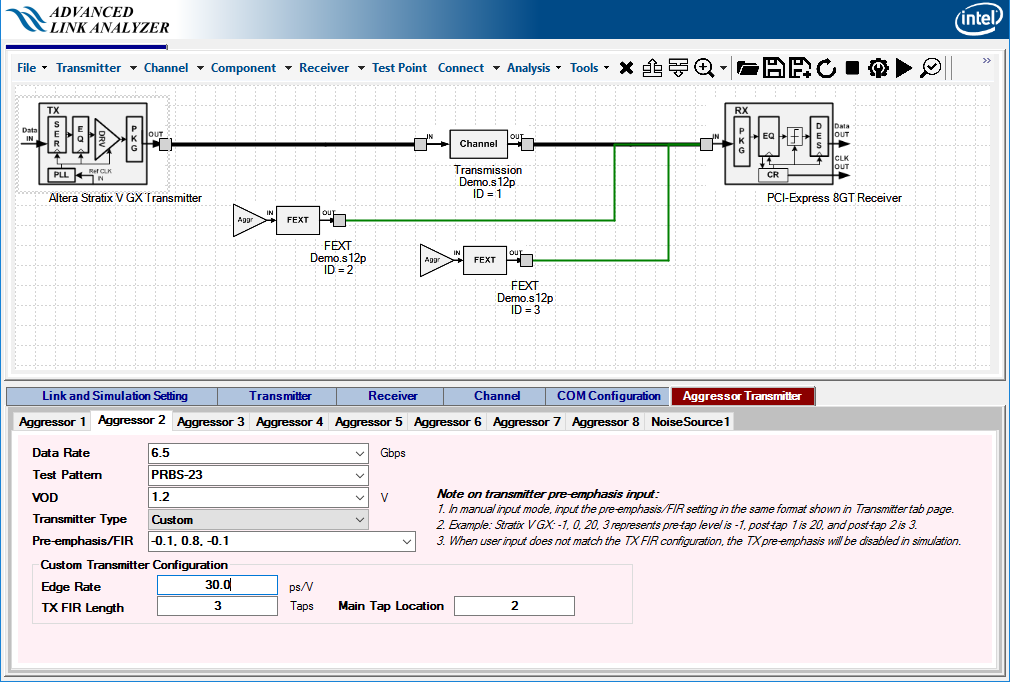Select the Channel block in the diagram
The height and width of the screenshot is (682, 1010).
click(478, 144)
